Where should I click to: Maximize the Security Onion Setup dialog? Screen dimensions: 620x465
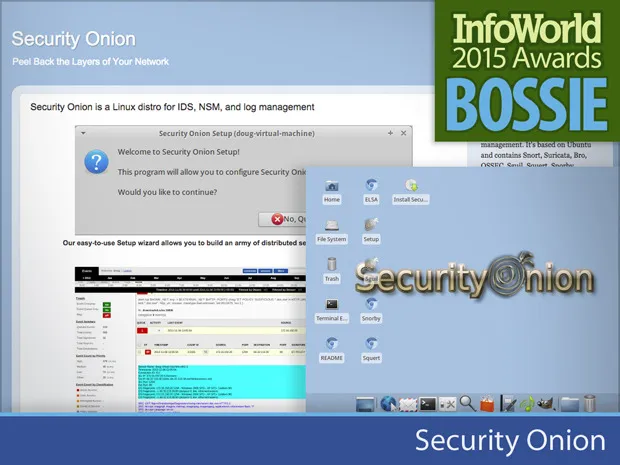pos(390,133)
